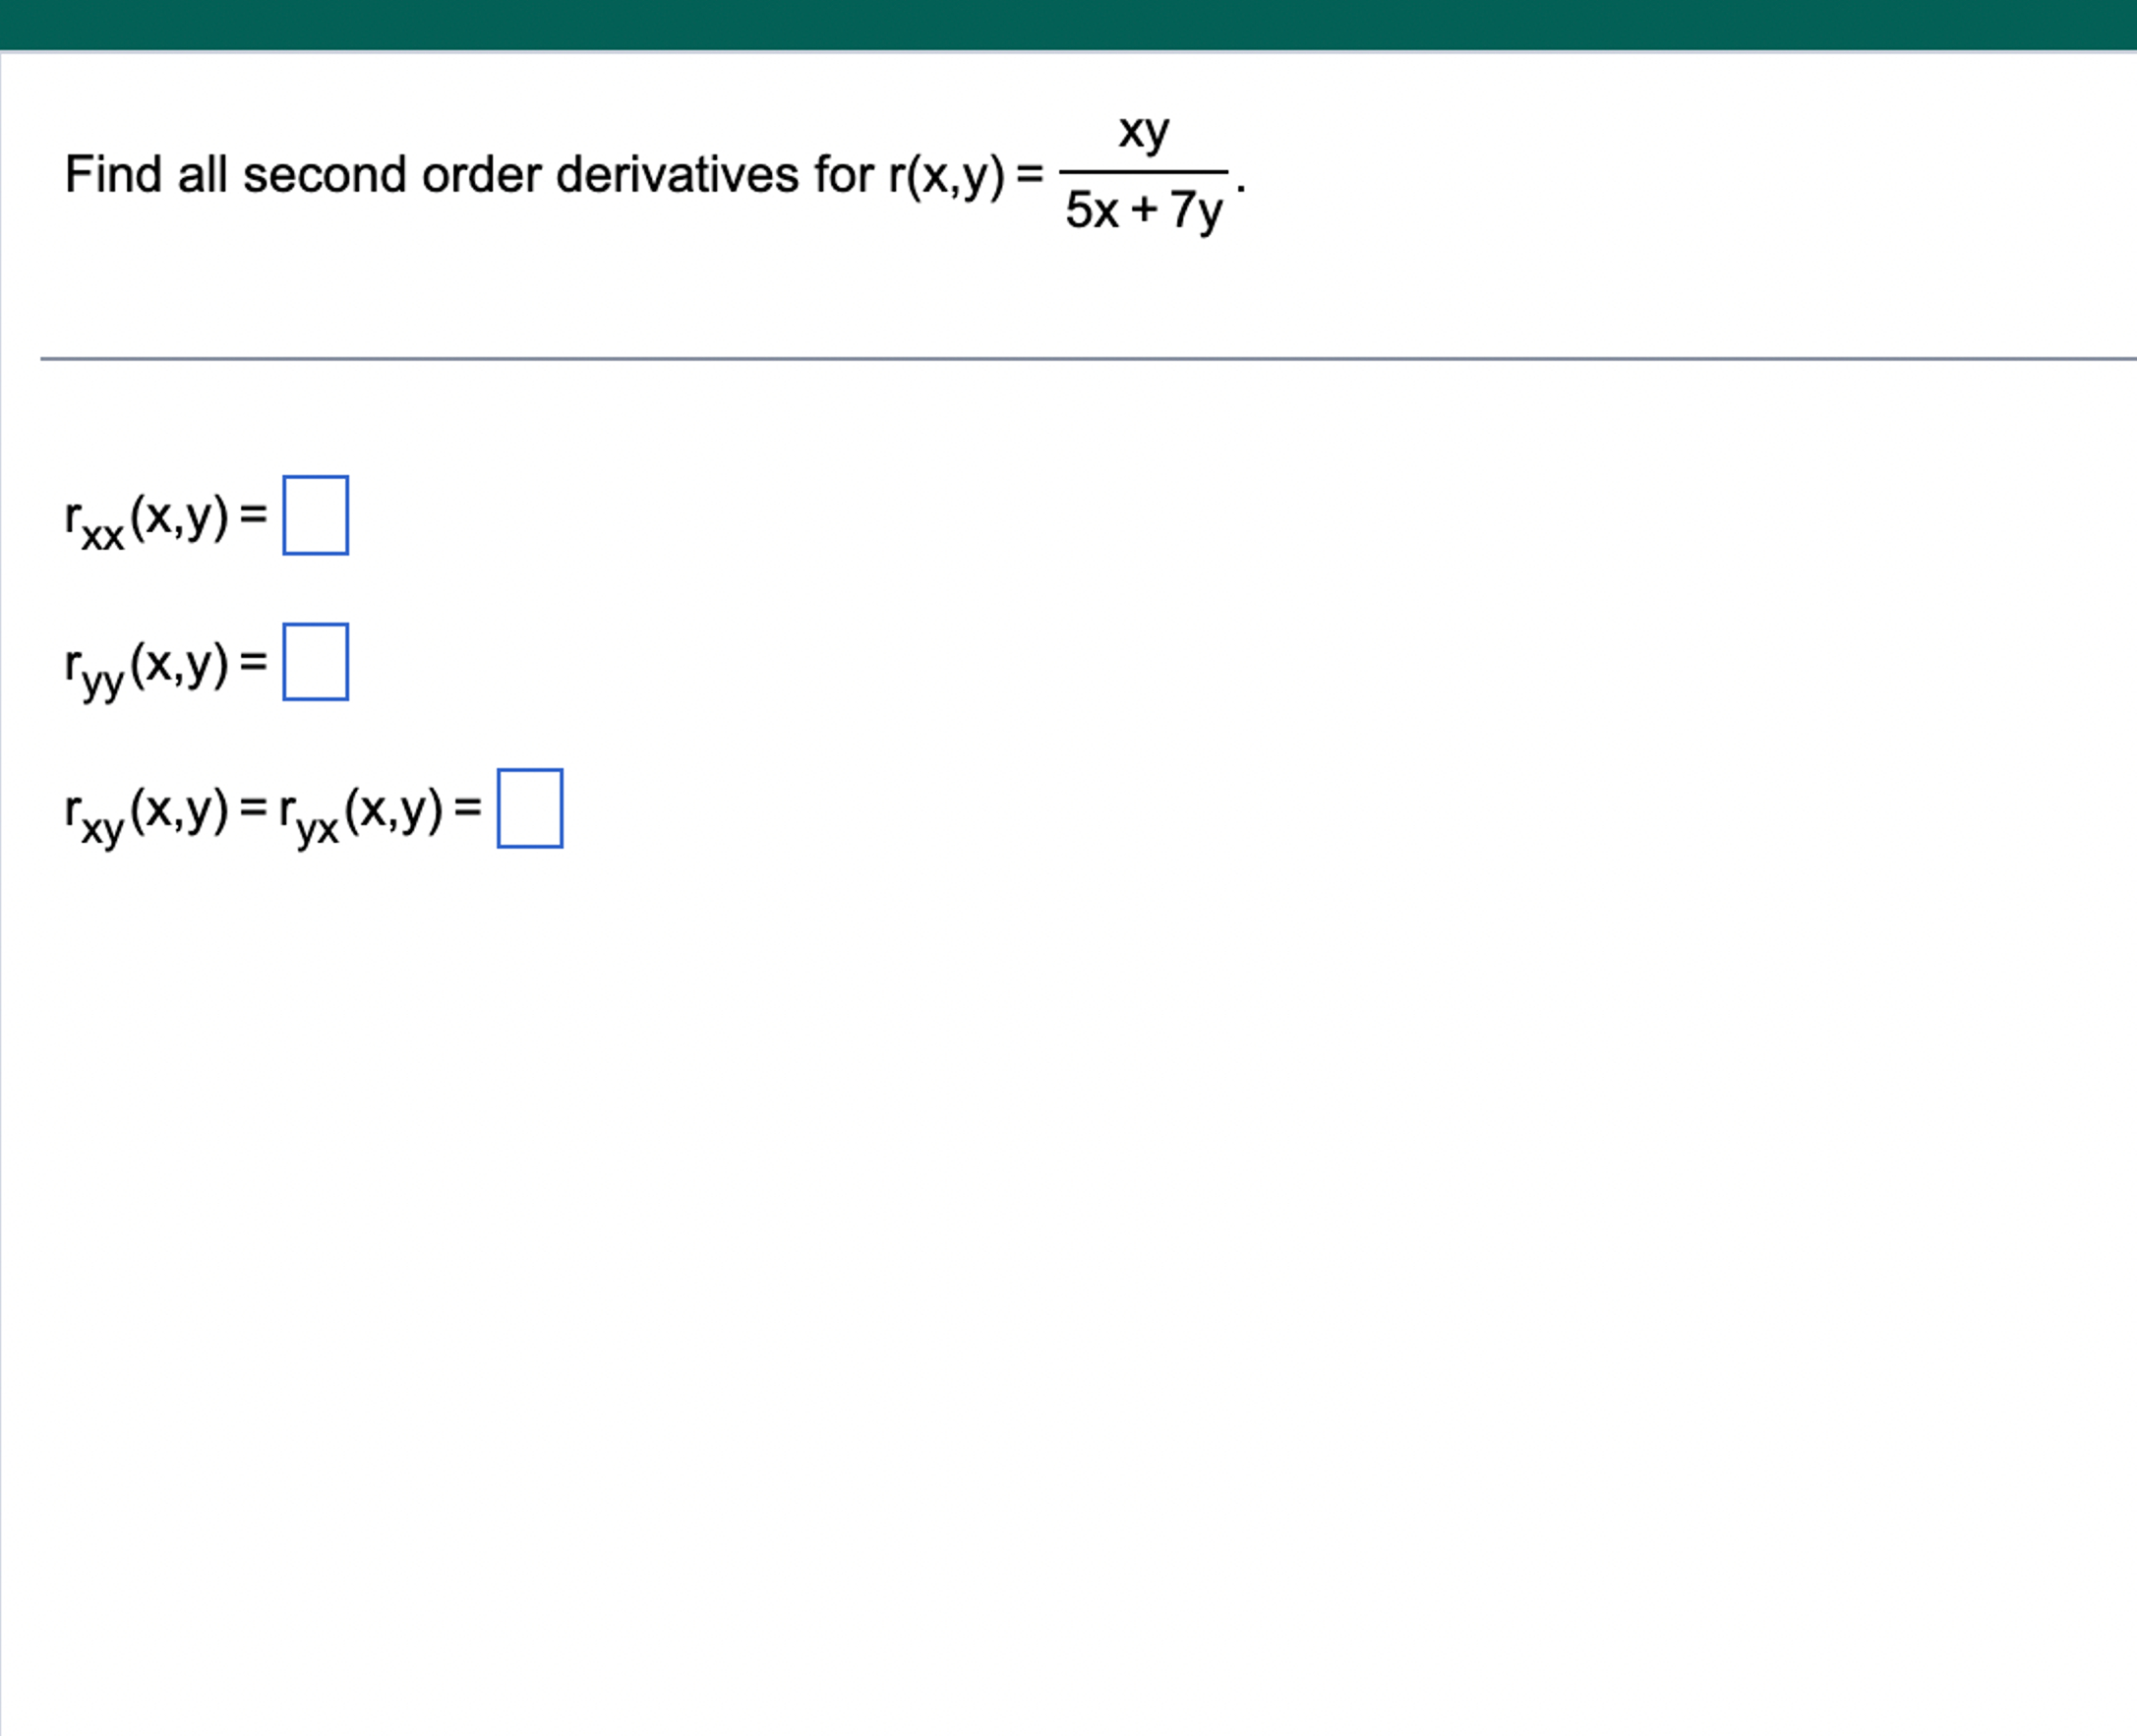Select the mixed partial derivative entry box
This screenshot has width=2137, height=1736.
click(529, 810)
